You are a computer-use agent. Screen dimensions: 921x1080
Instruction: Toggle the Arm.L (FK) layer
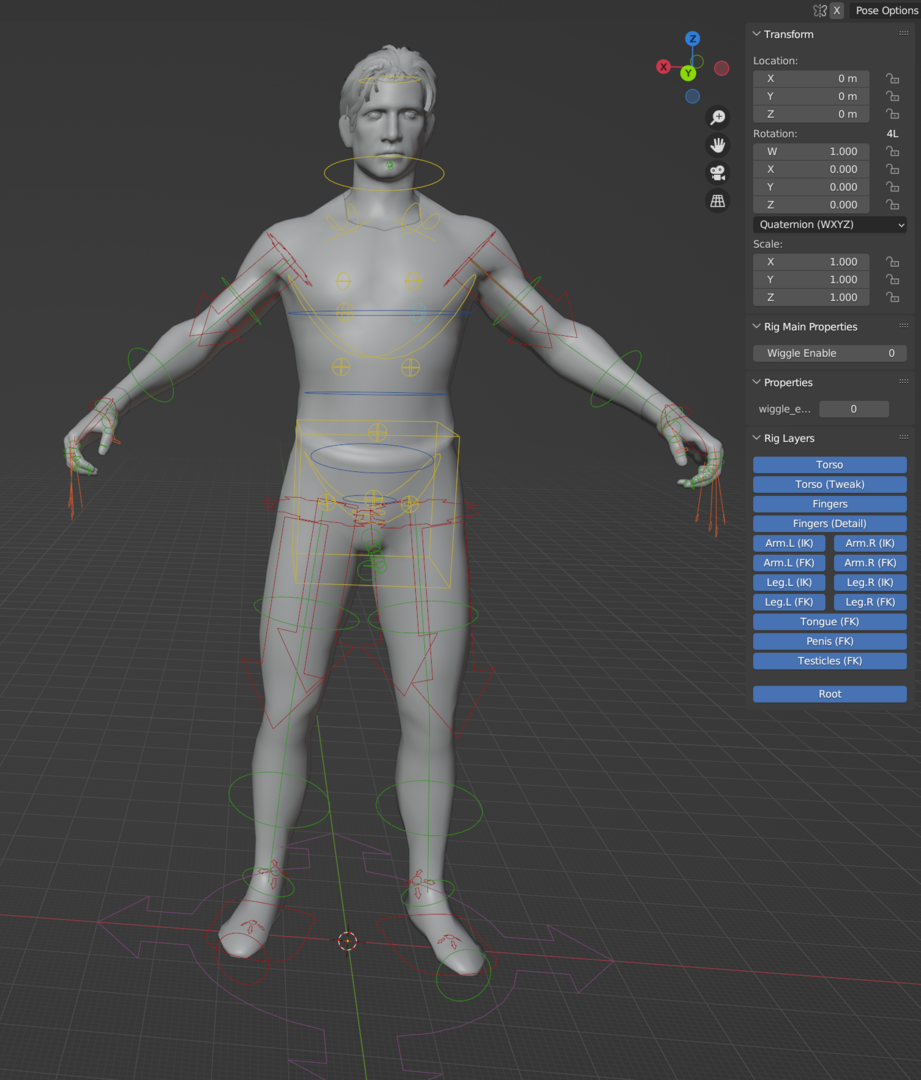tap(789, 563)
